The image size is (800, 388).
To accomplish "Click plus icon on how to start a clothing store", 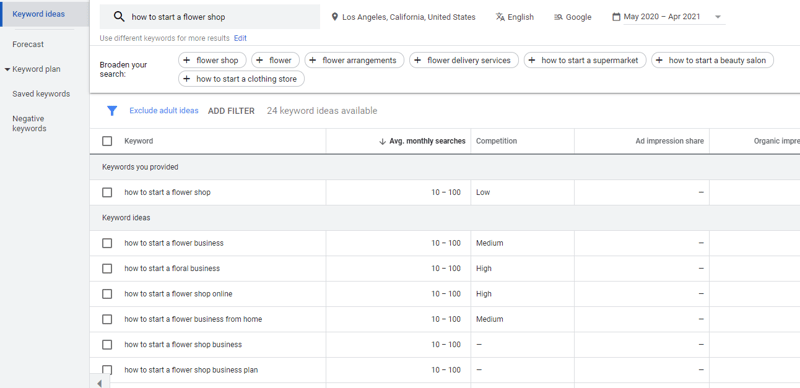I will pos(187,79).
